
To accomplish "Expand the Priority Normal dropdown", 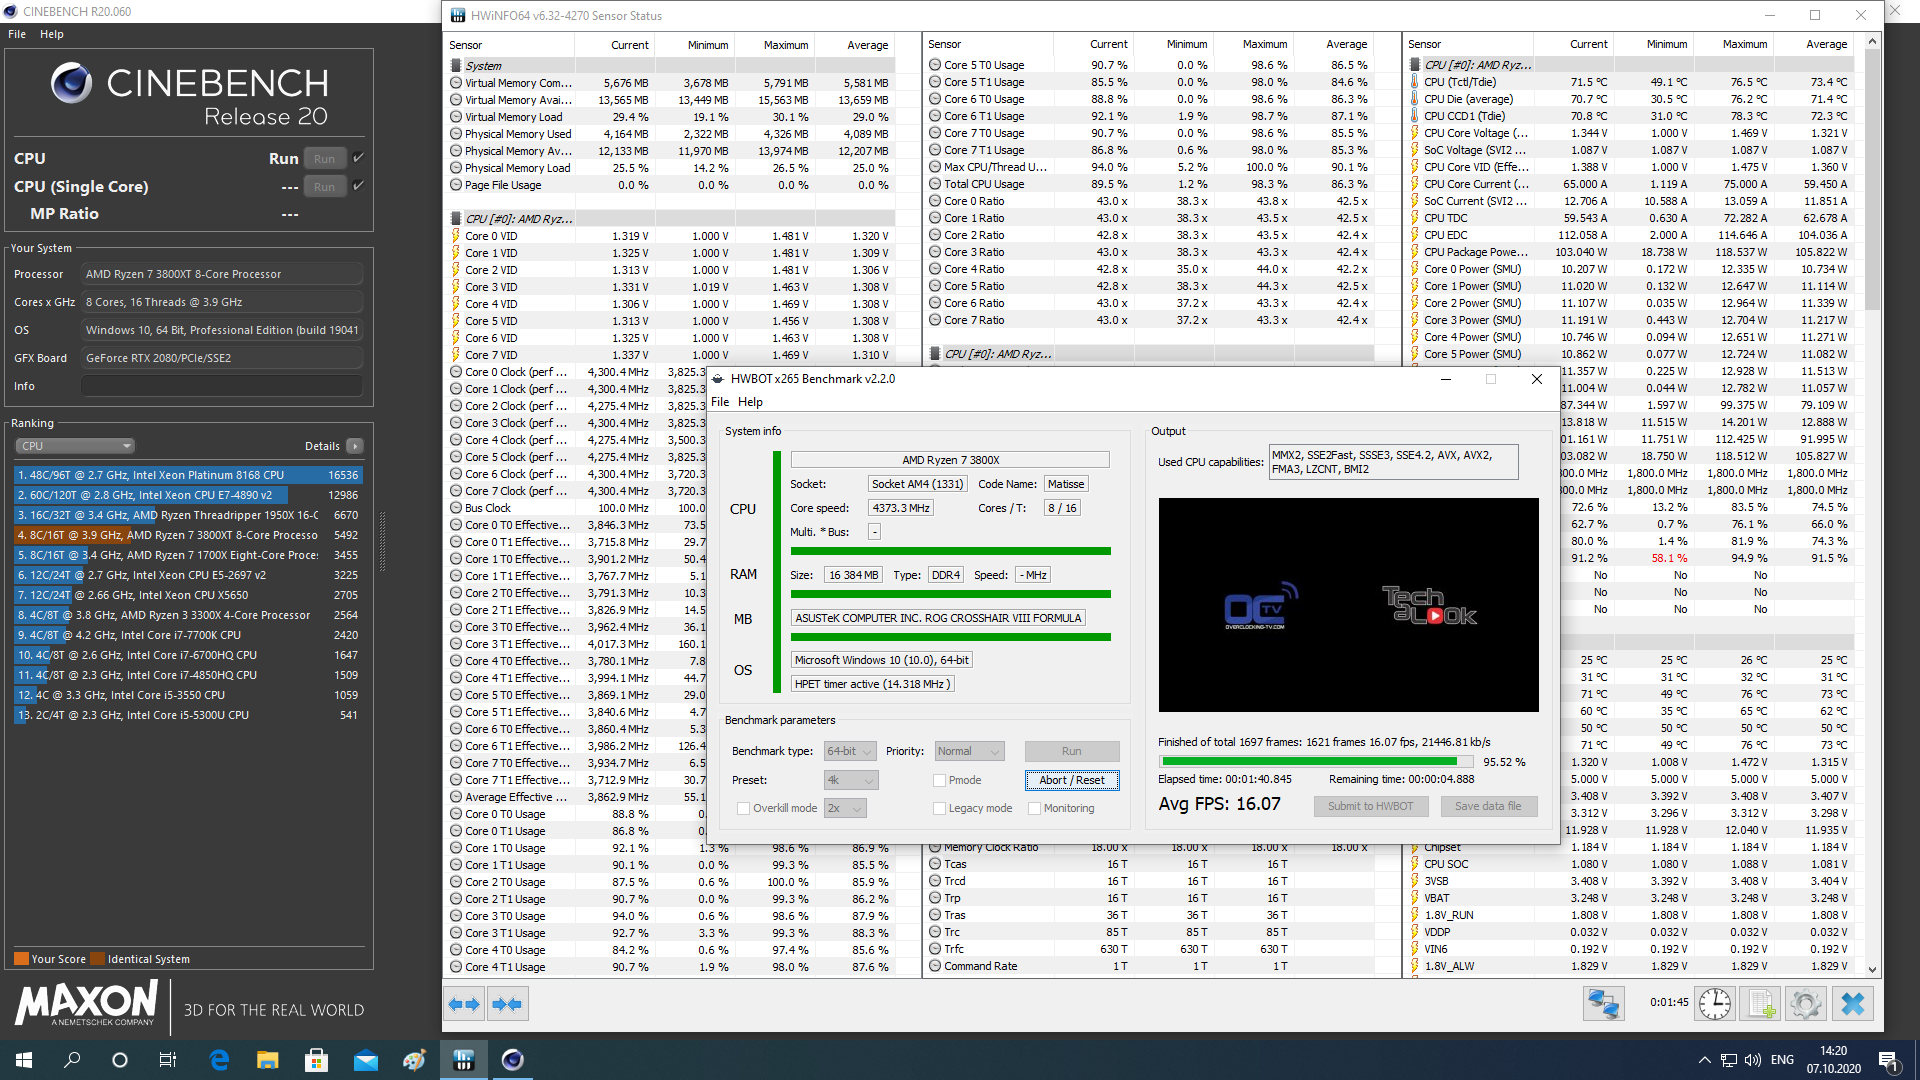I will (x=969, y=751).
